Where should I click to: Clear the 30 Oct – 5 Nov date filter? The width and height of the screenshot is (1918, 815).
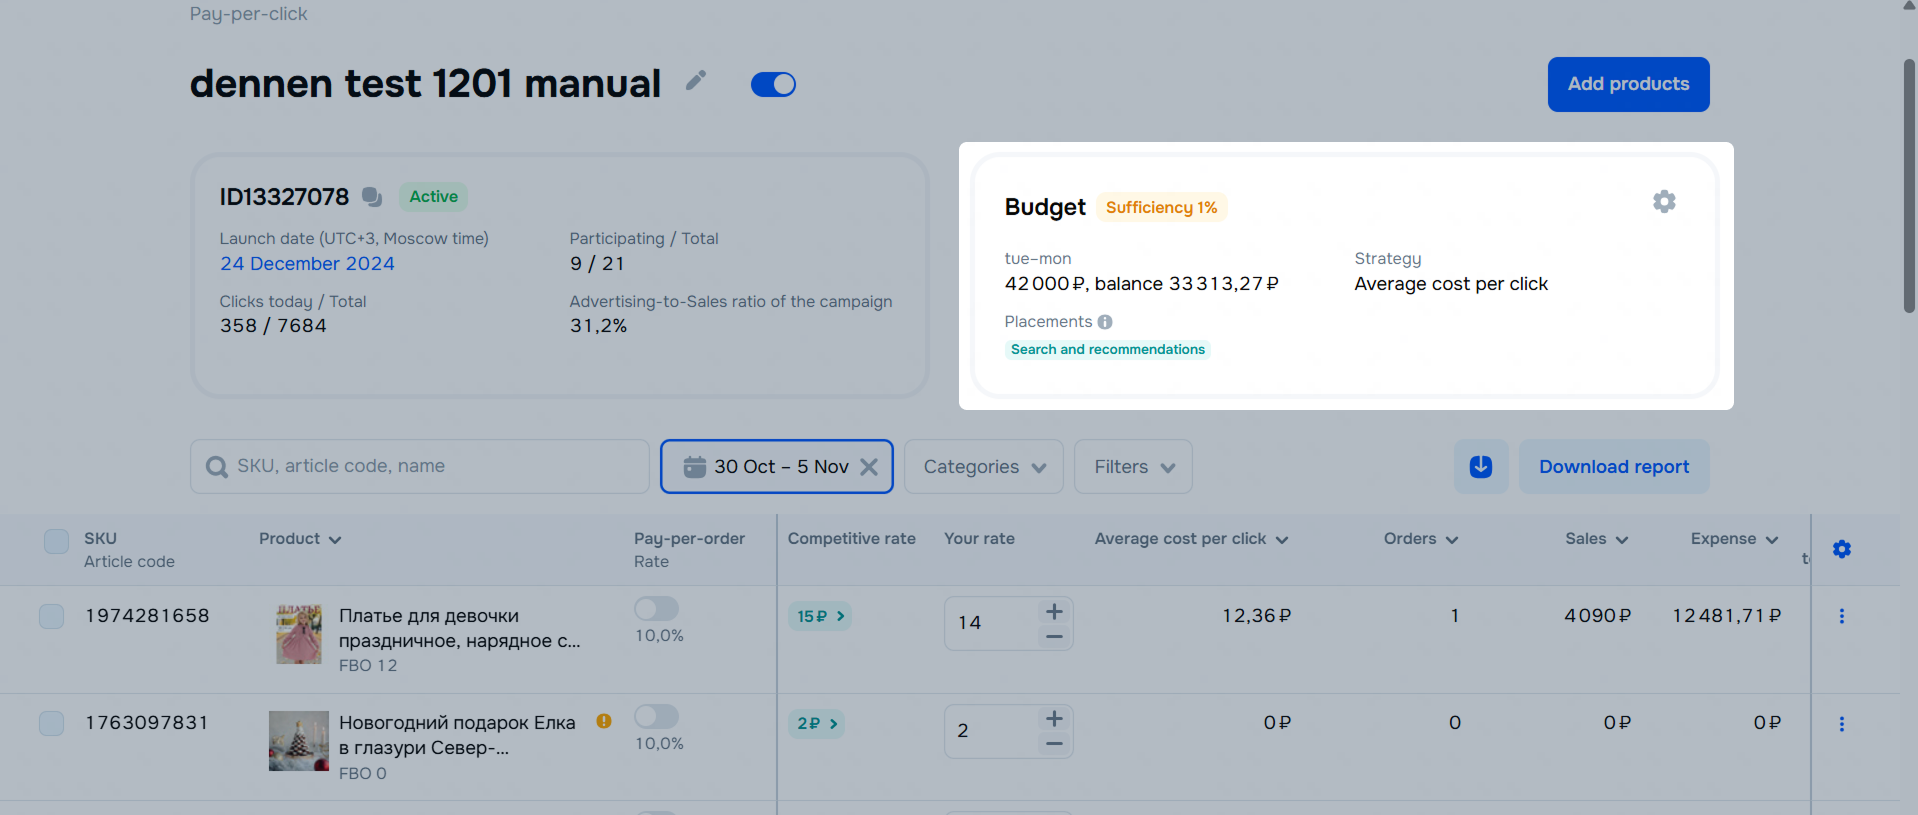(869, 467)
